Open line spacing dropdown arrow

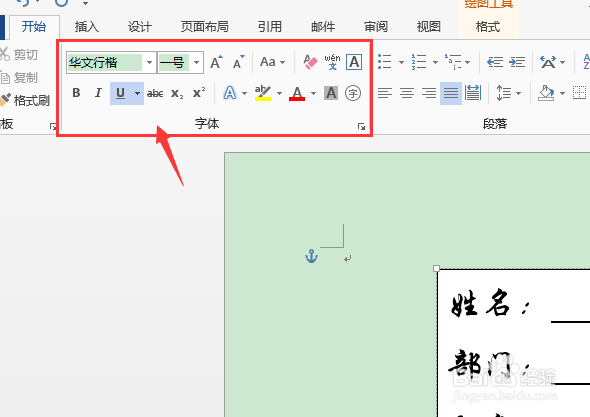(519, 93)
